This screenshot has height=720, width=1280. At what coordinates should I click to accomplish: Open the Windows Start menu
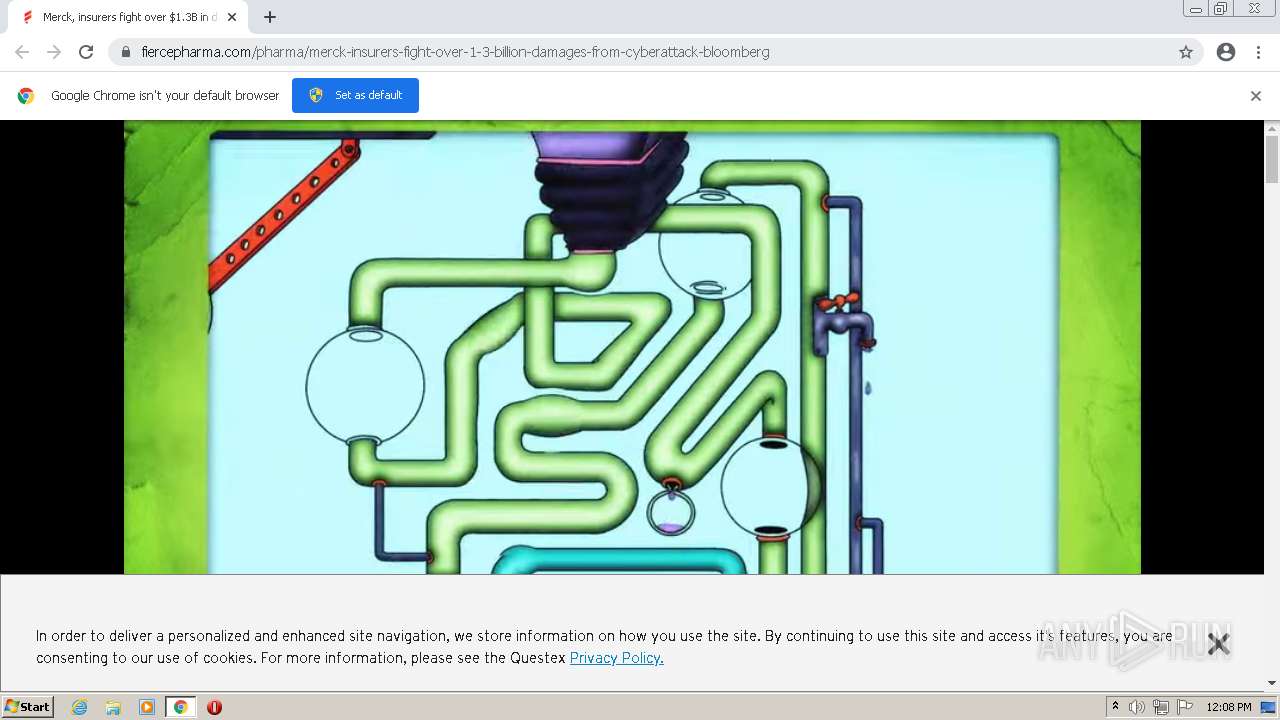[28, 707]
